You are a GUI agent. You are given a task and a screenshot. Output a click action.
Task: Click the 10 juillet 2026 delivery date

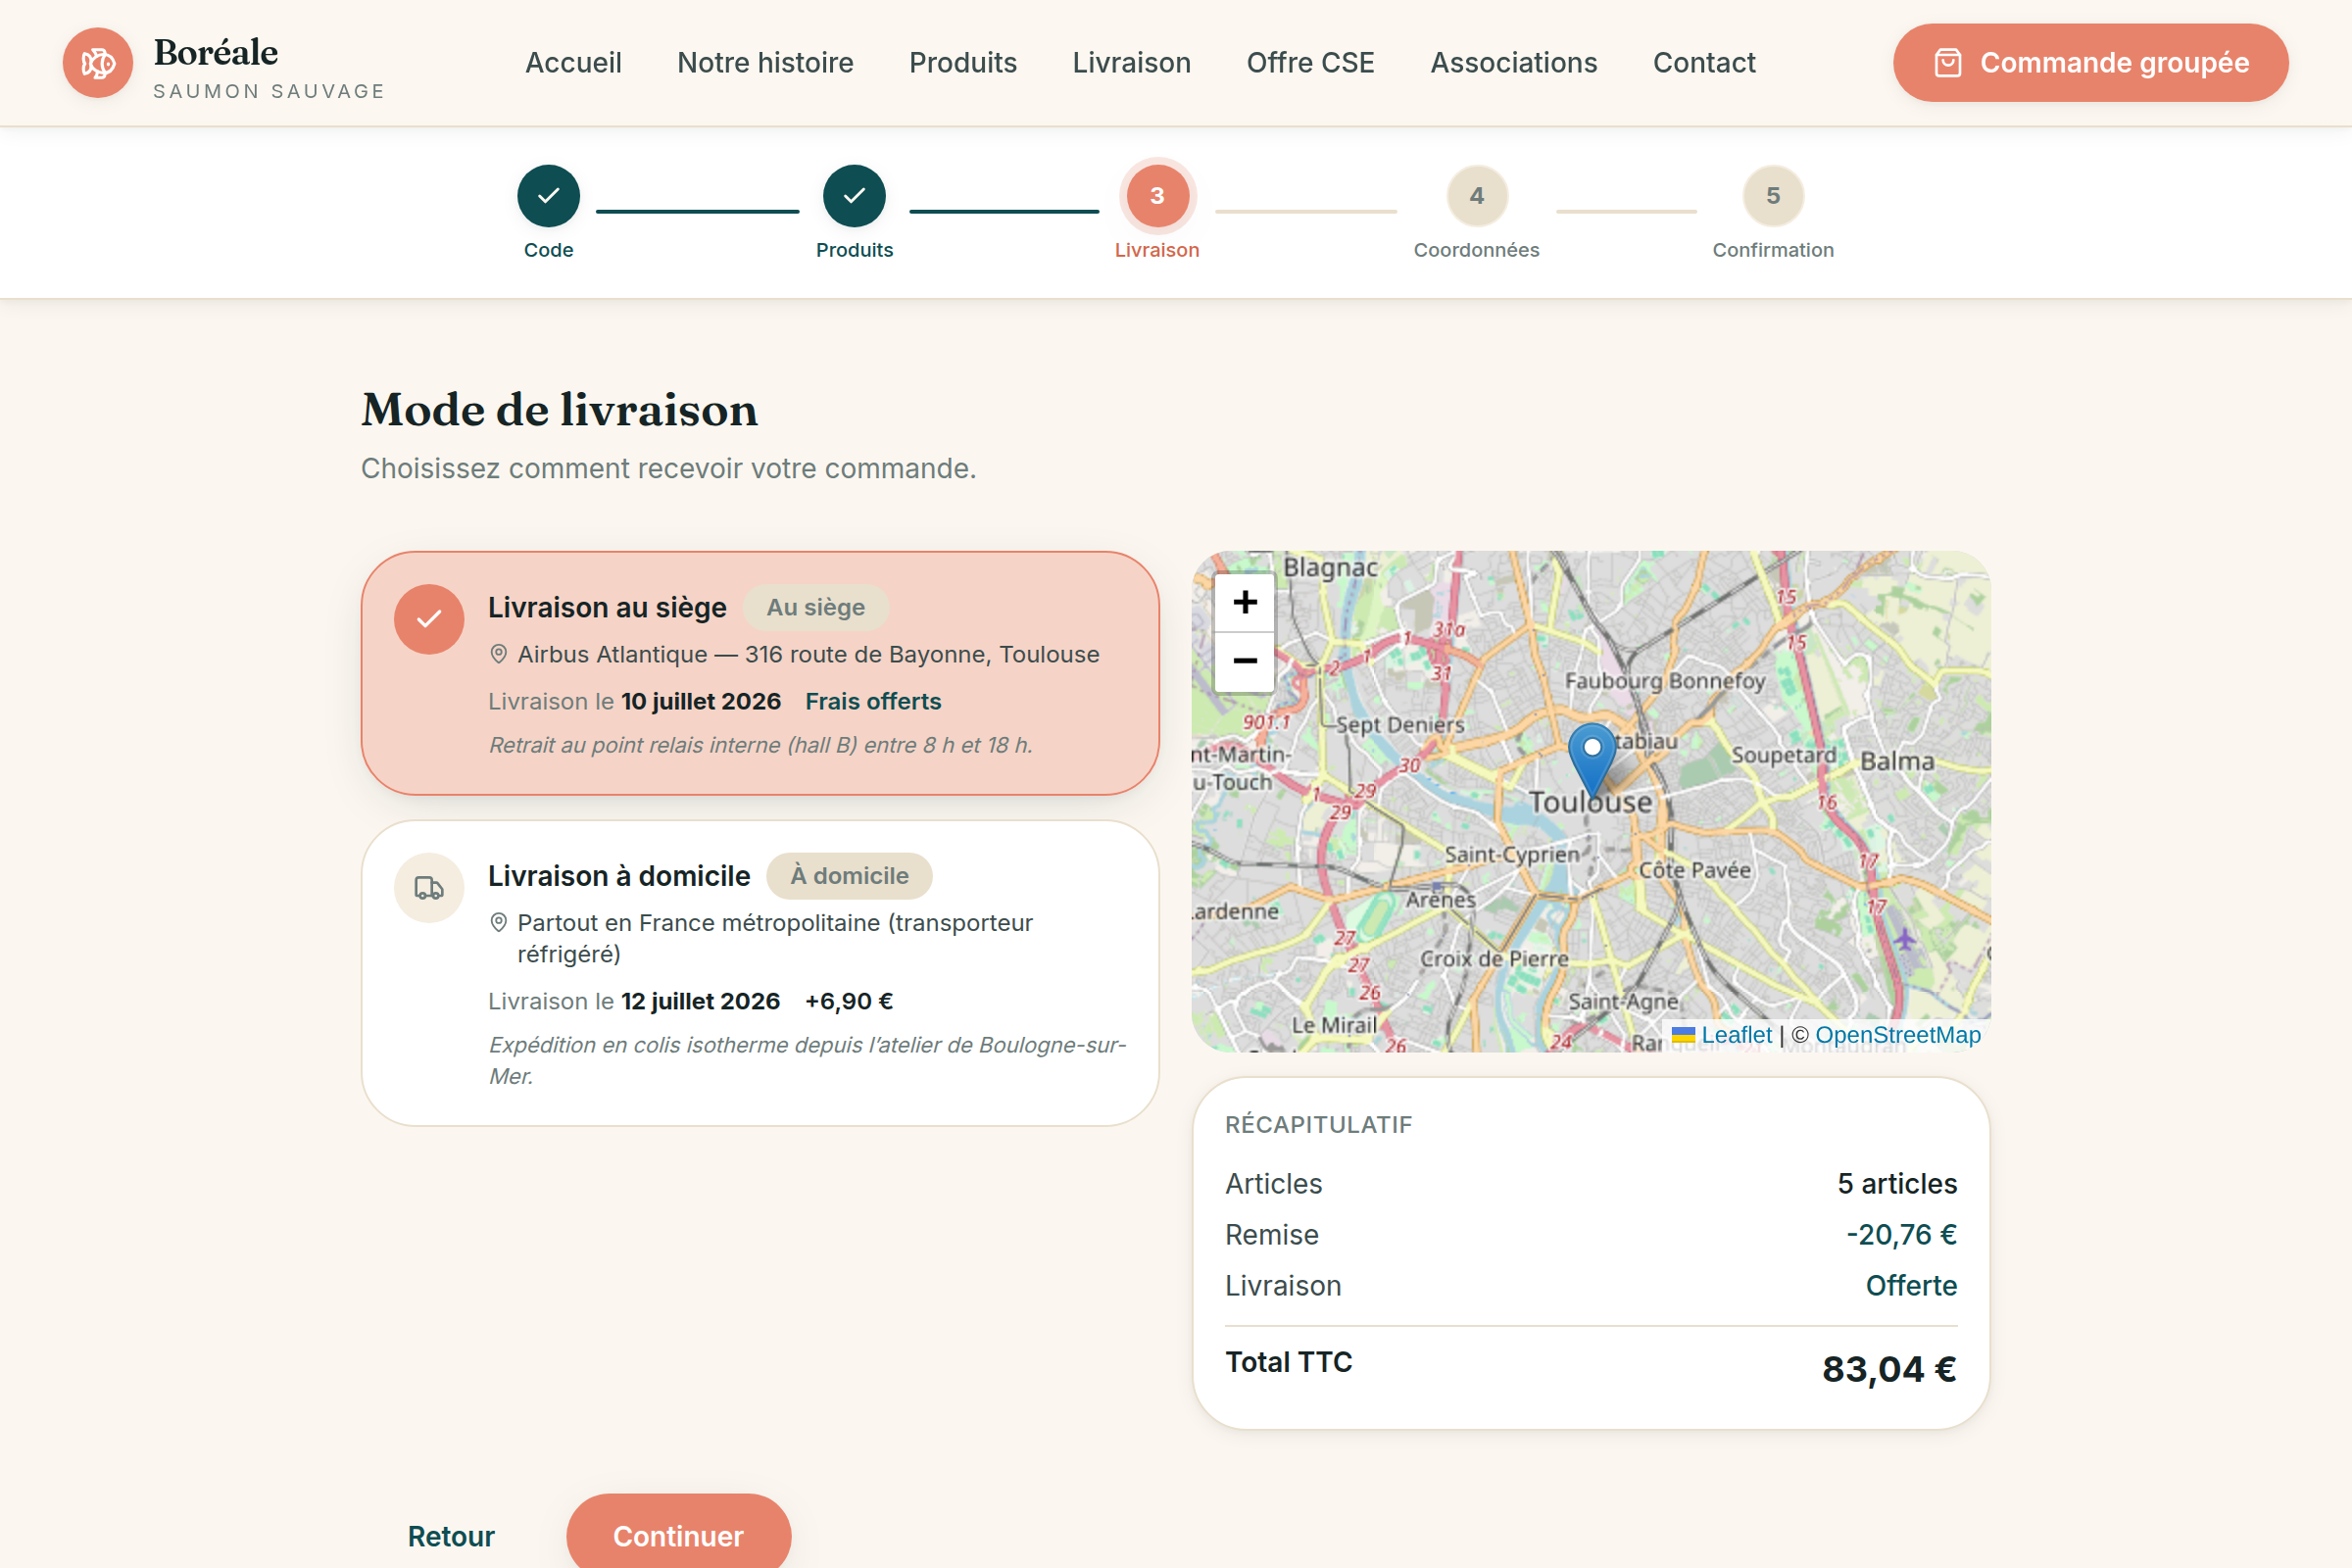coord(701,702)
